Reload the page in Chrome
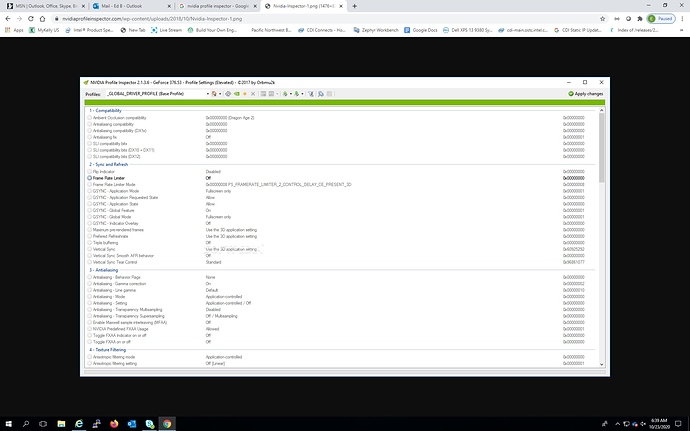Viewport: 690px width, 431px height. pos(30,18)
